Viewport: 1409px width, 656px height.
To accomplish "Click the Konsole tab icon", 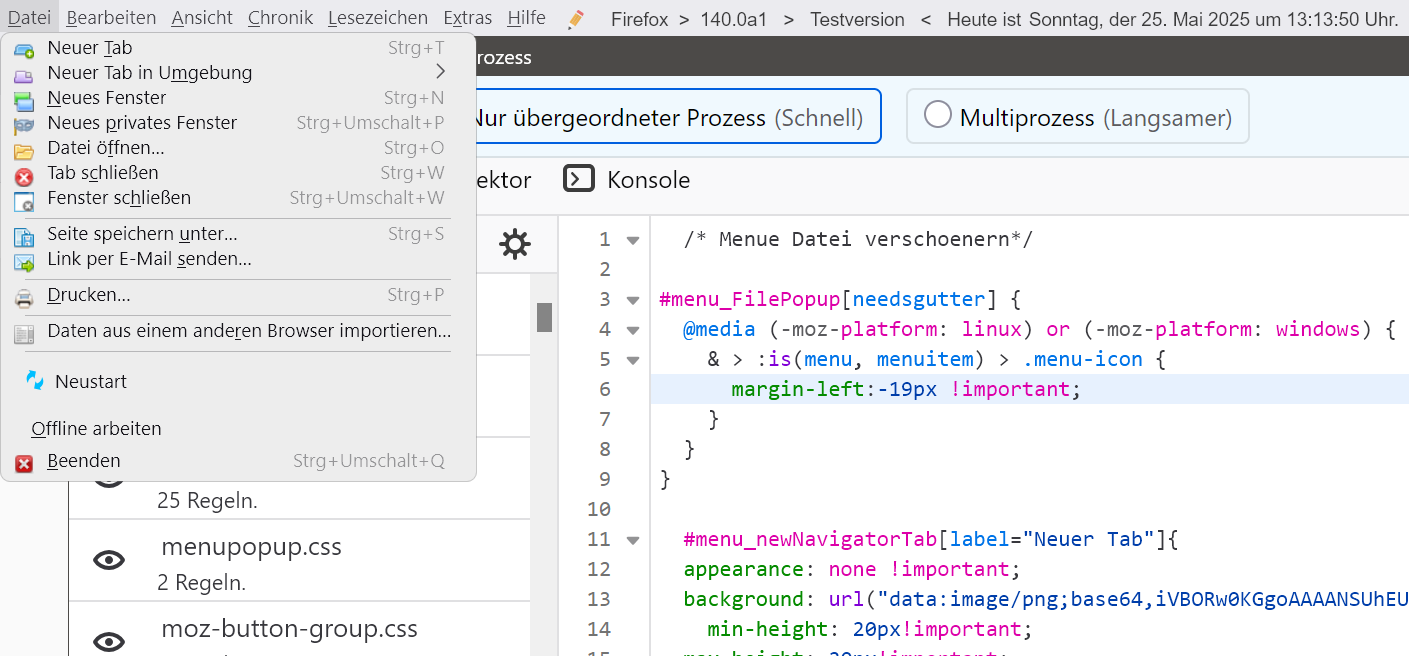I will (579, 179).
